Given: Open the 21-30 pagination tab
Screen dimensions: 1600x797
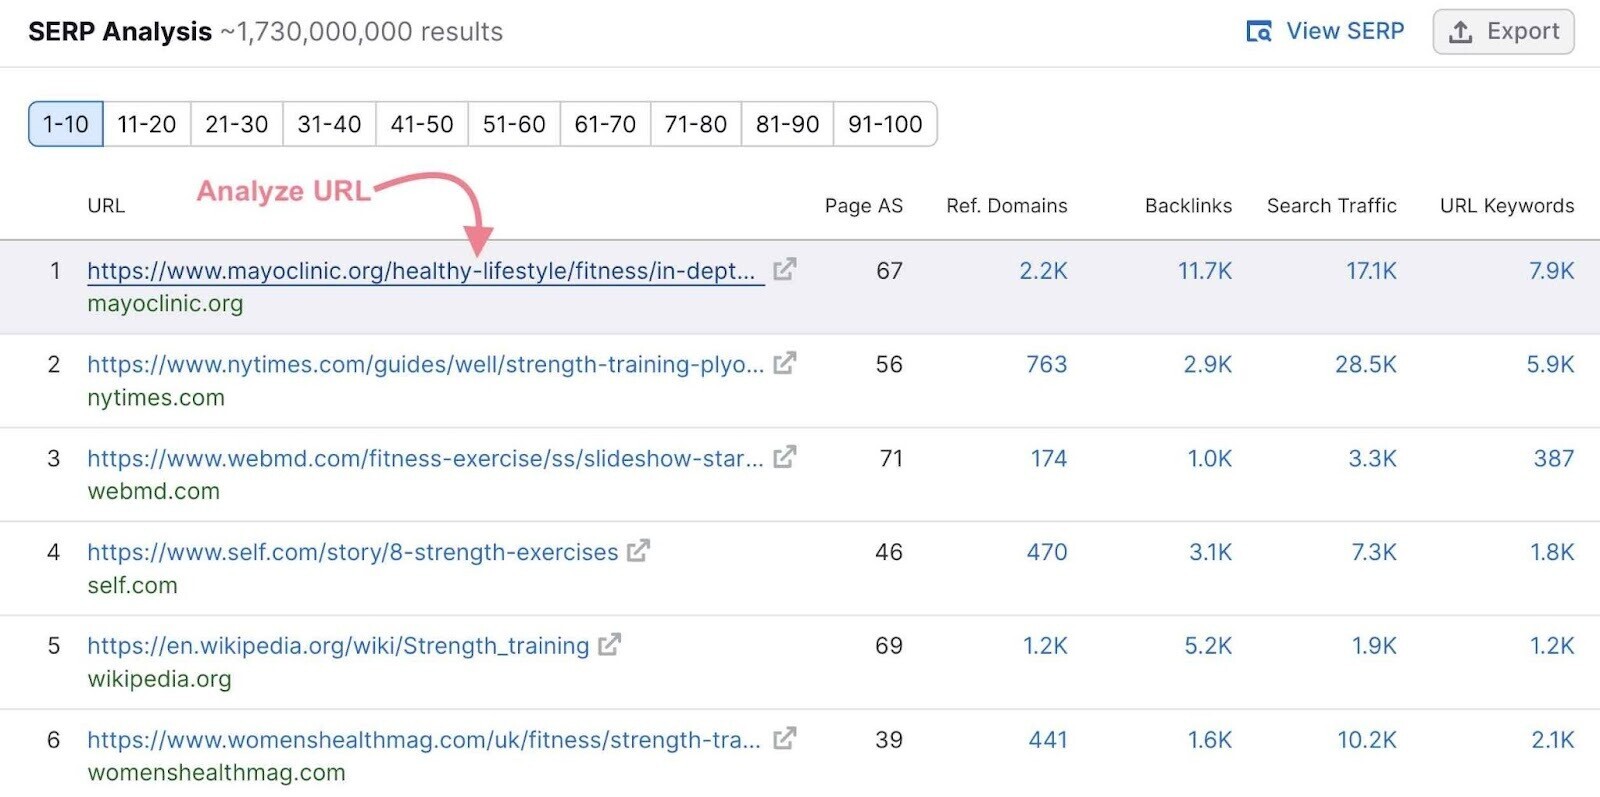Looking at the screenshot, I should 237,124.
